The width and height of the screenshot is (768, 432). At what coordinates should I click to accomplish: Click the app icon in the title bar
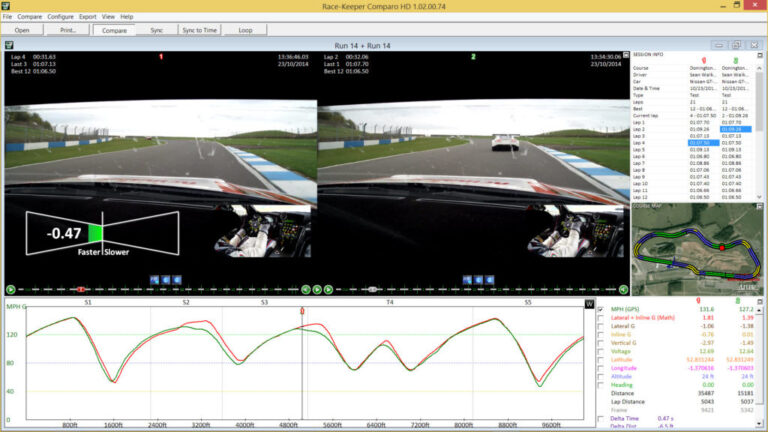8,5
